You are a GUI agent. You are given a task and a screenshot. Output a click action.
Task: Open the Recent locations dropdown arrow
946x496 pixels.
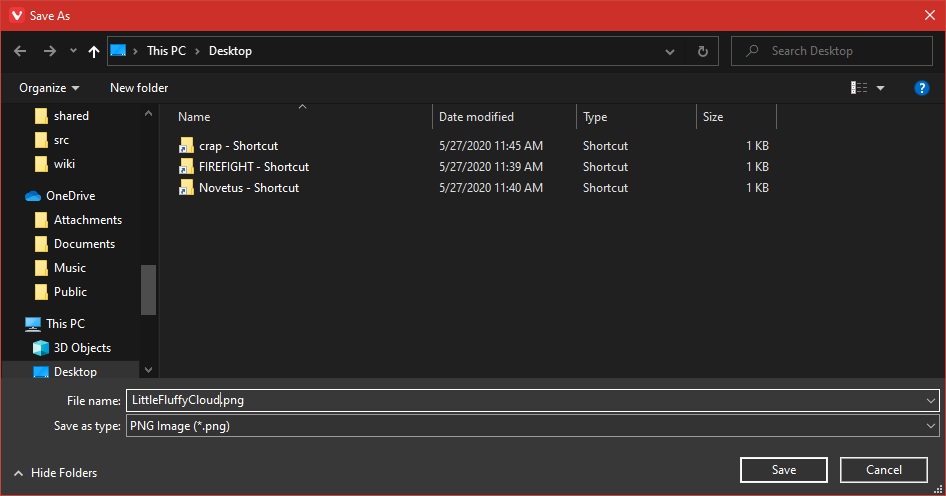[x=73, y=51]
